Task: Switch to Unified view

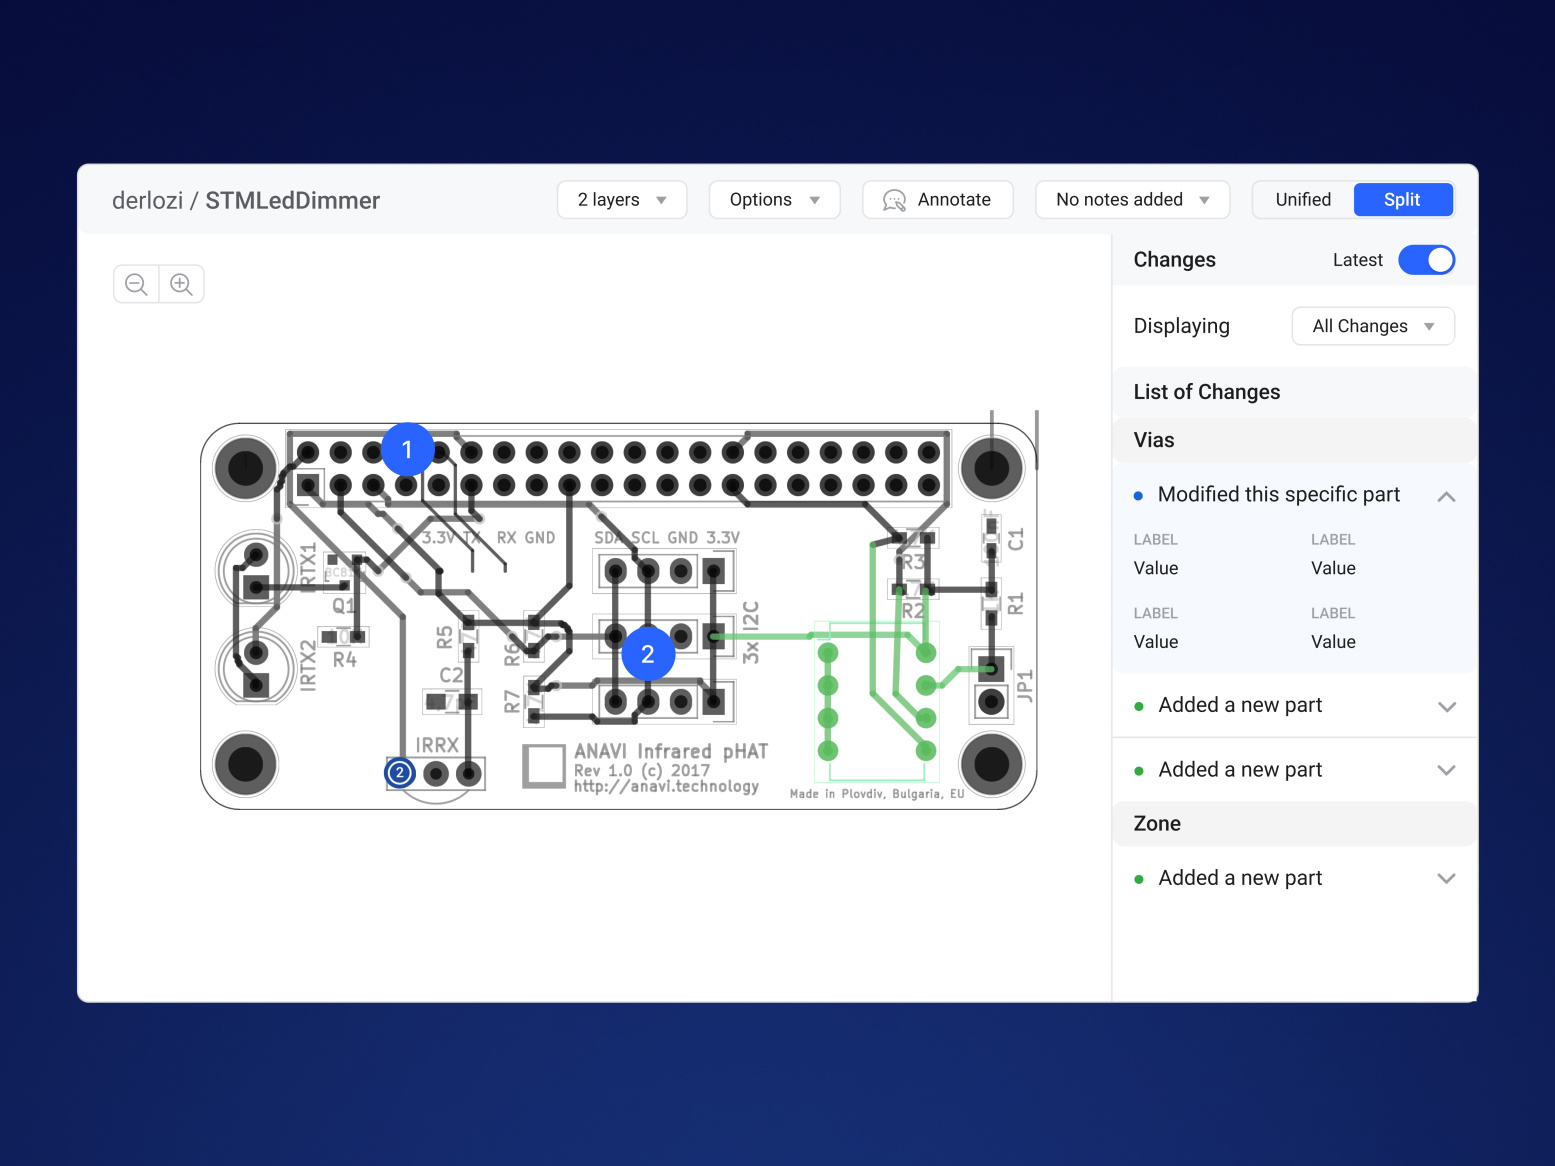Action: click(x=1301, y=199)
